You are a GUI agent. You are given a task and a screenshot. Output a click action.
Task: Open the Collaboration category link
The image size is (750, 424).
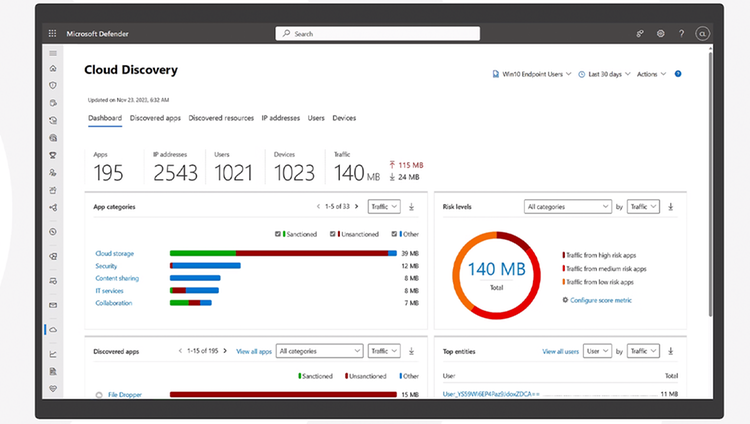(114, 303)
